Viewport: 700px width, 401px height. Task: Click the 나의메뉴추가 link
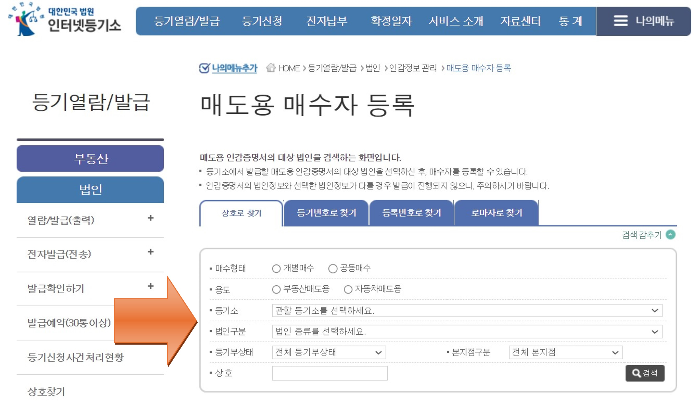click(x=234, y=68)
